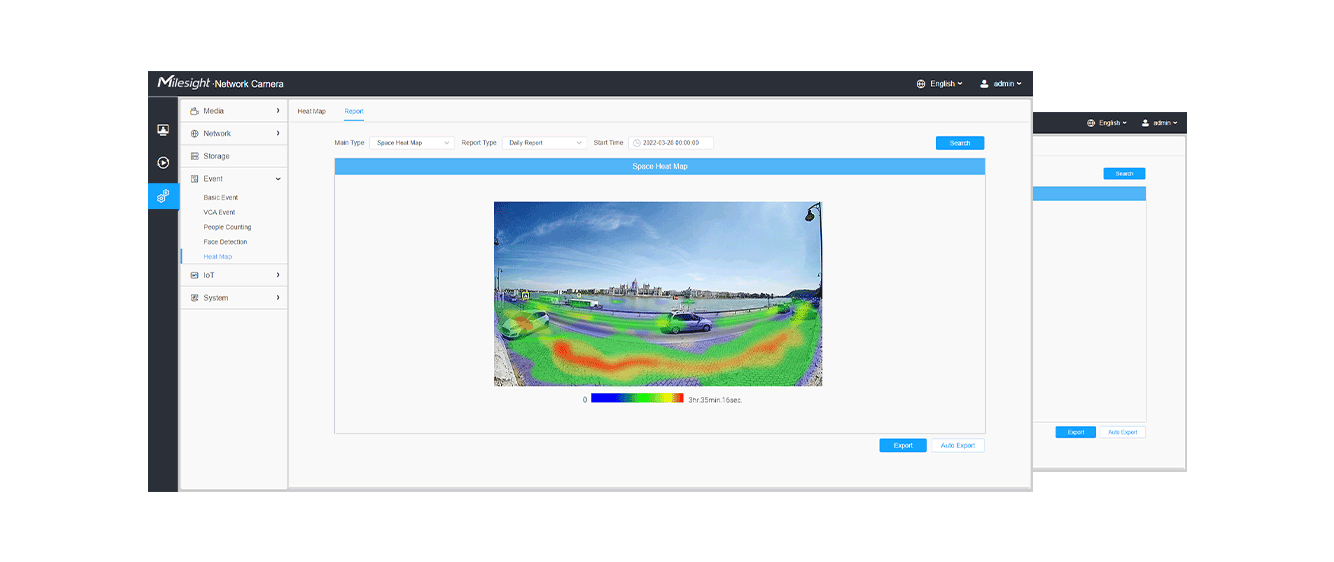The image size is (1334, 562).
Task: Click the Search button in the front window
Action: pyautogui.click(x=959, y=143)
